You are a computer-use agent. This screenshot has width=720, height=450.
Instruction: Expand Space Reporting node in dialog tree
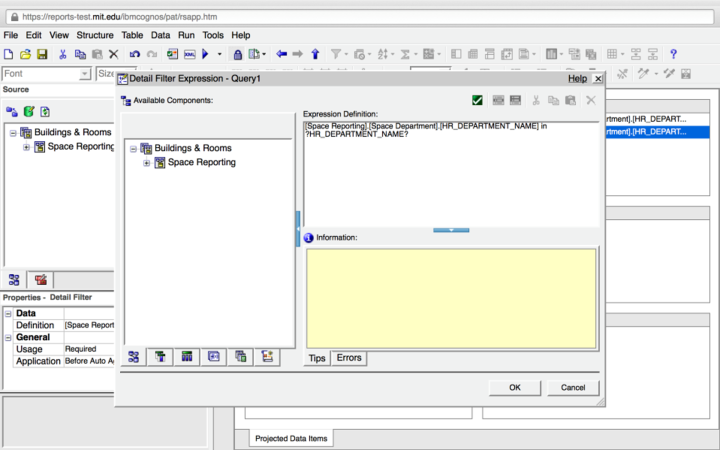click(x=147, y=163)
